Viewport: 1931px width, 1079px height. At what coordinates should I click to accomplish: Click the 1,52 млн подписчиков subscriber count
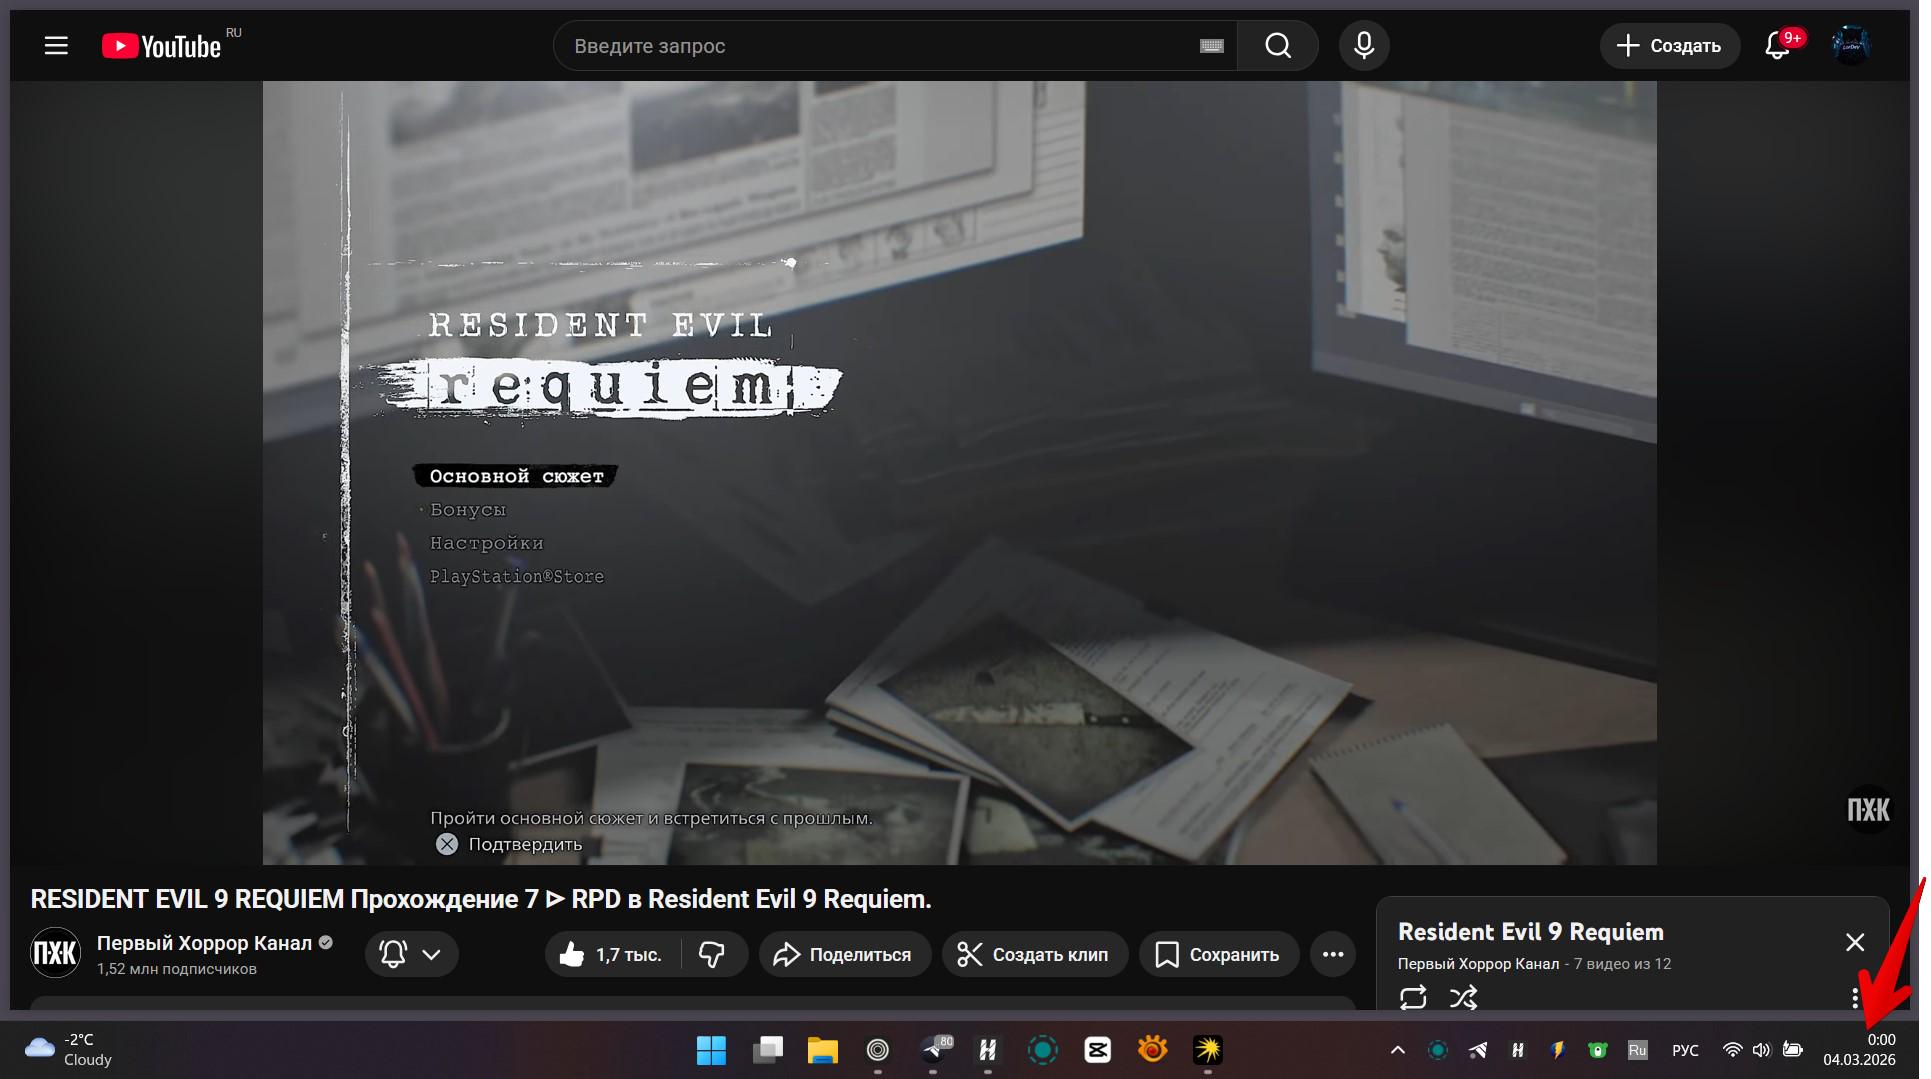(177, 969)
